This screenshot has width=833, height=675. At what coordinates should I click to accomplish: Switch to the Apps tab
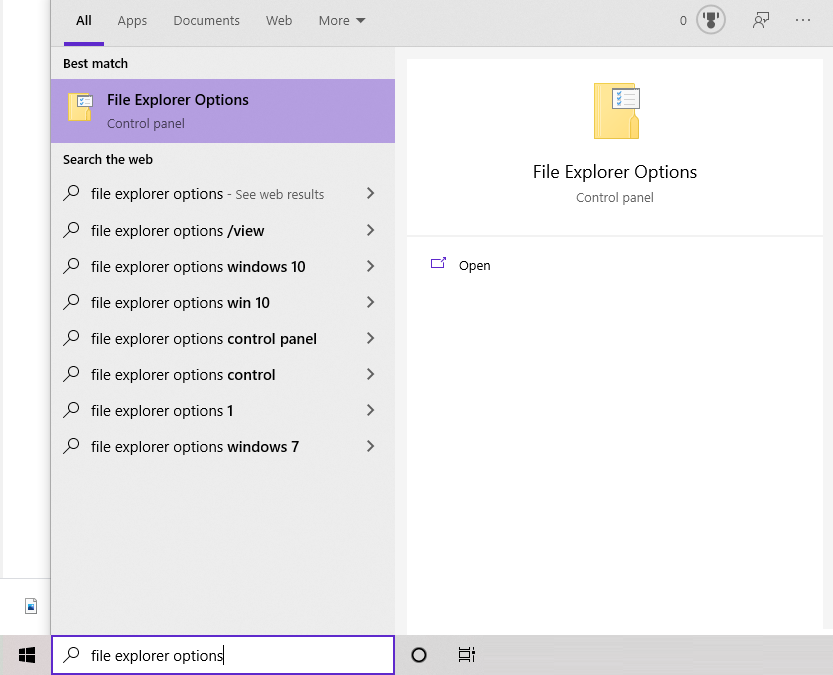(131, 20)
